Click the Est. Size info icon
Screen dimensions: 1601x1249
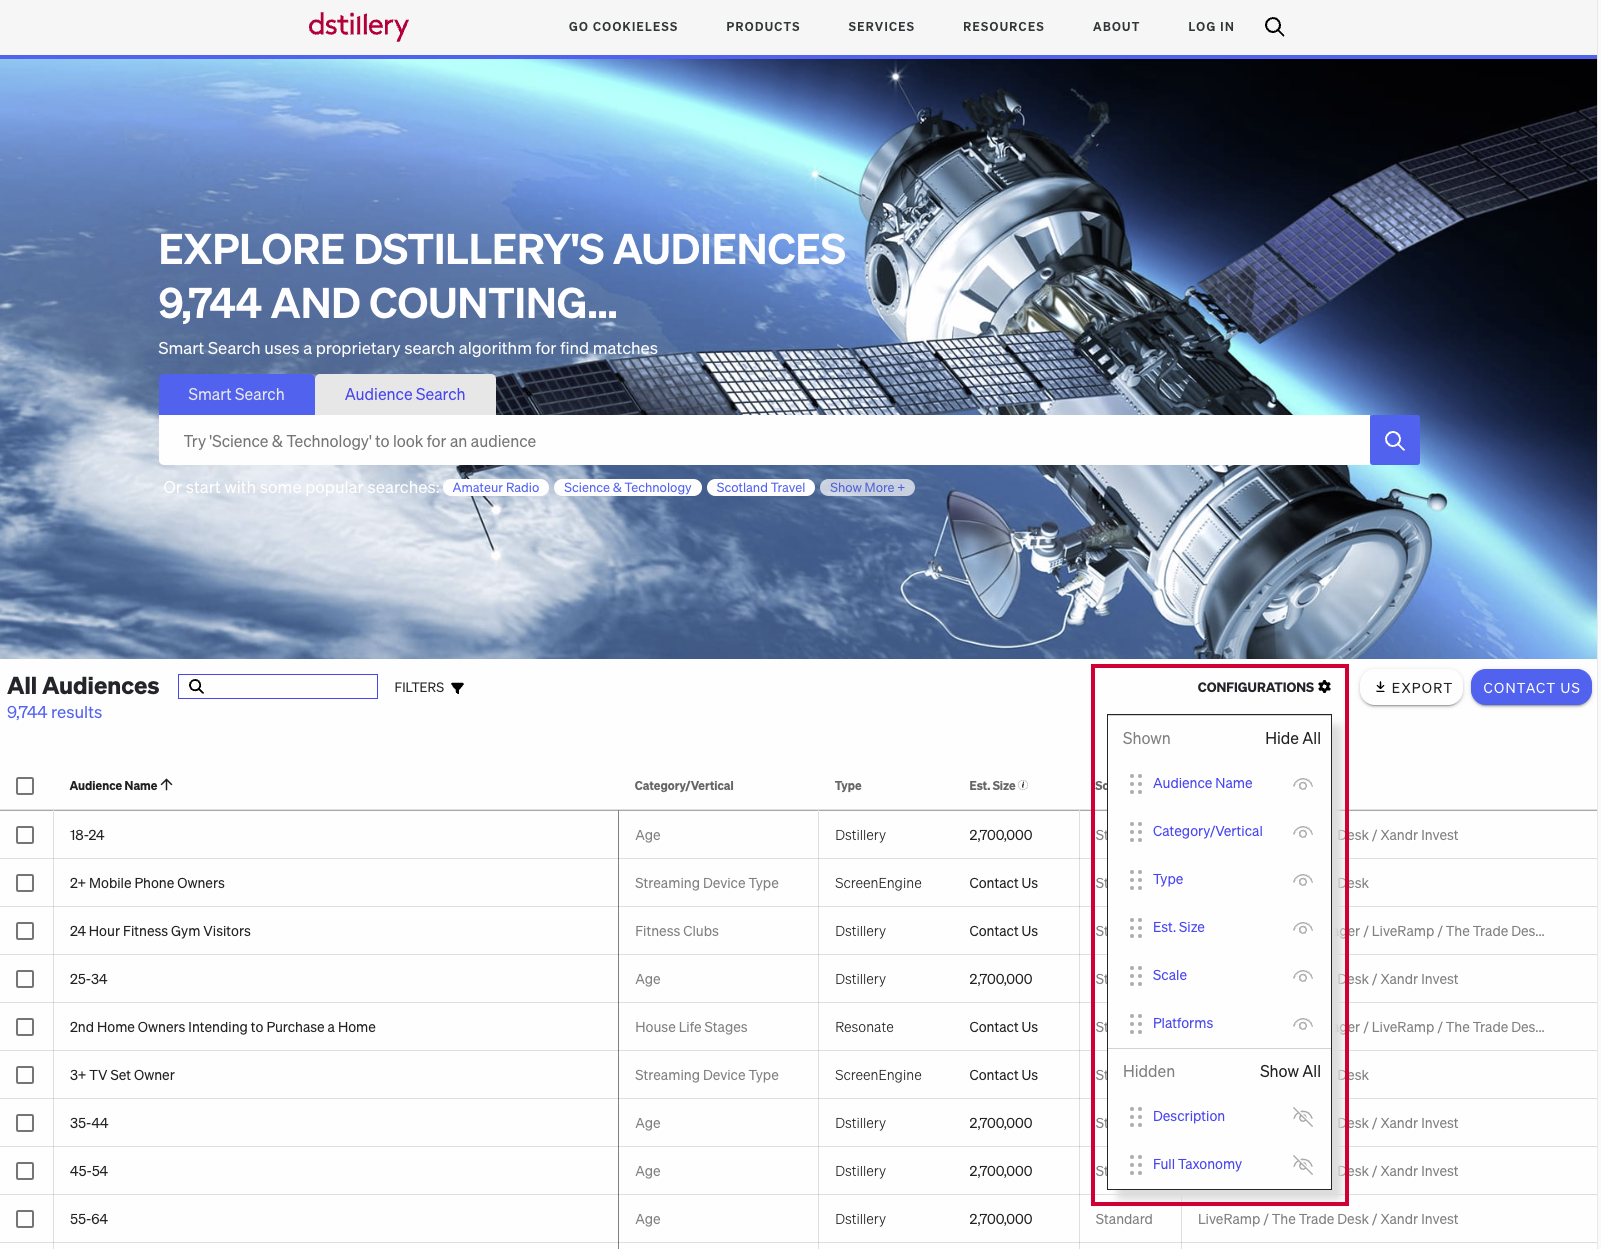[1023, 785]
